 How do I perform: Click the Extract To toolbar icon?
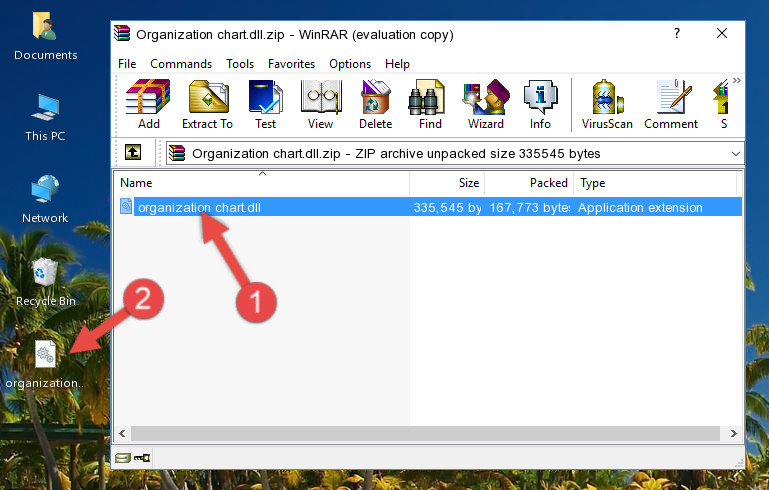click(207, 104)
